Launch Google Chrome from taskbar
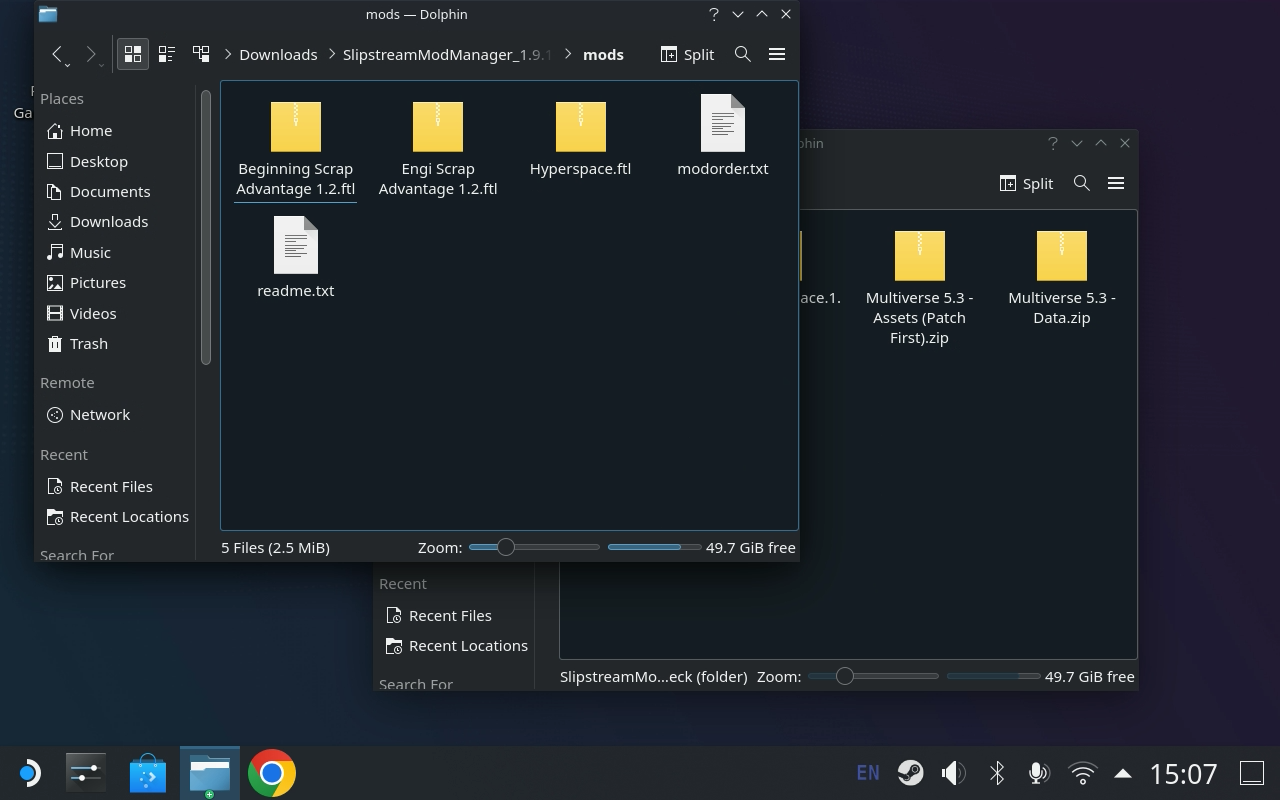The width and height of the screenshot is (1280, 800). click(272, 773)
